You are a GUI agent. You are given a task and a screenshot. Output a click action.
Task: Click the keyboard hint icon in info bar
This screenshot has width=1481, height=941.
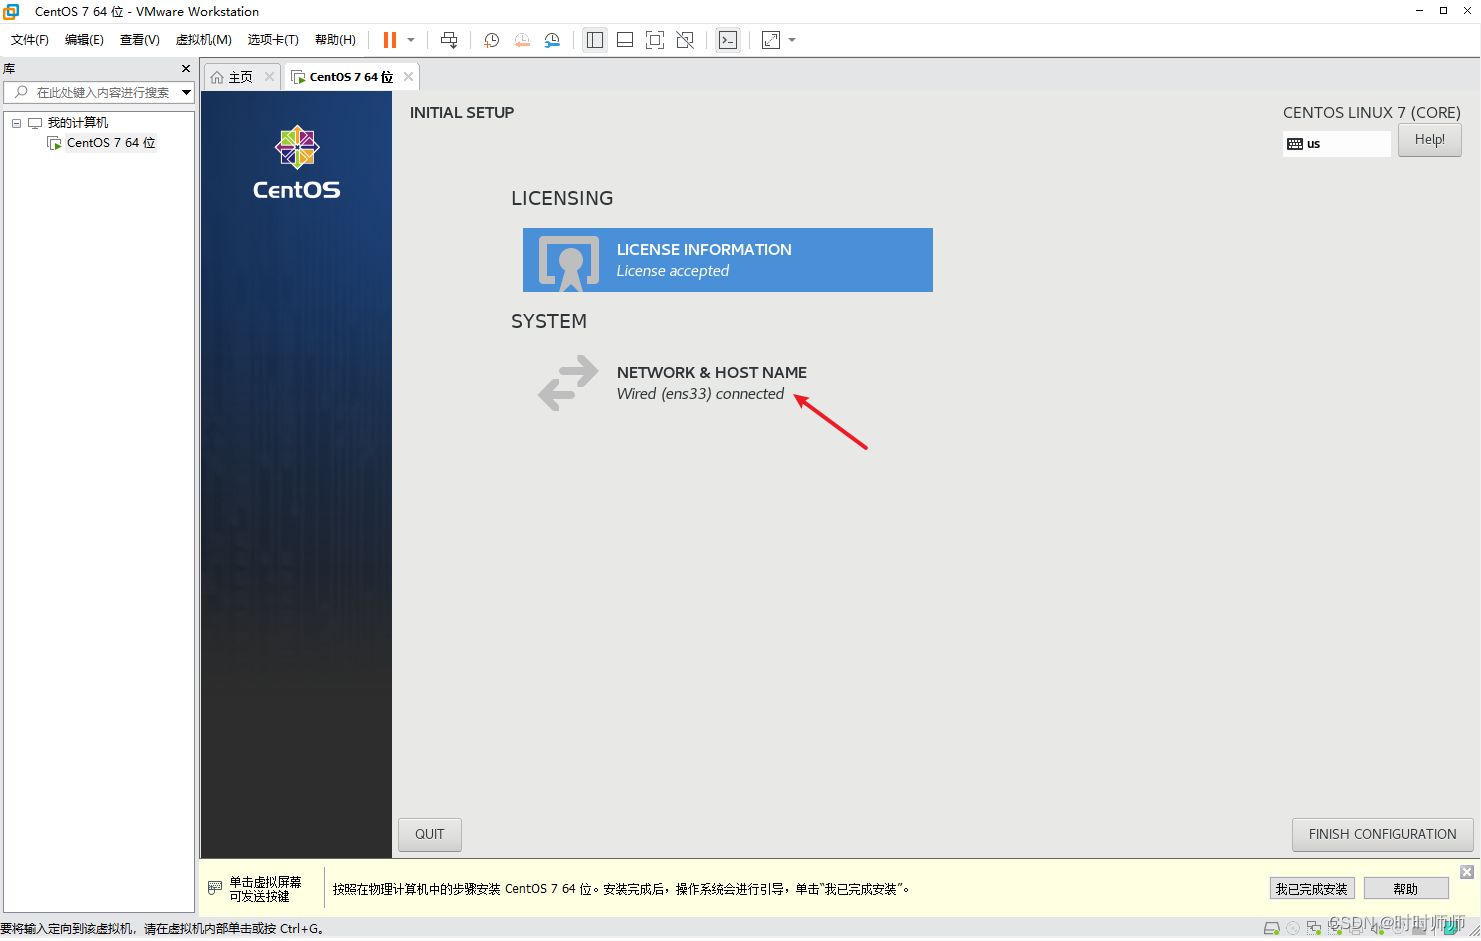pos(215,888)
